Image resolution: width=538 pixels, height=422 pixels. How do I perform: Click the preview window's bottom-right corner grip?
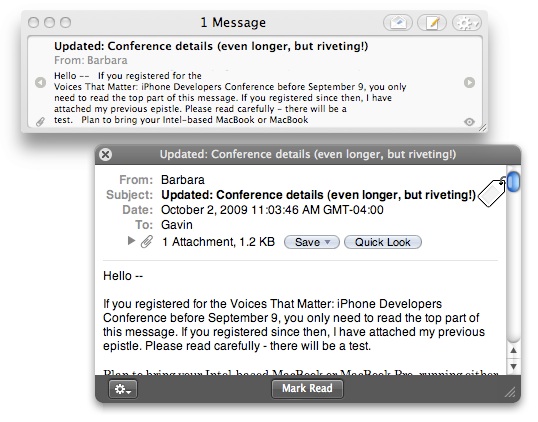[511, 392]
